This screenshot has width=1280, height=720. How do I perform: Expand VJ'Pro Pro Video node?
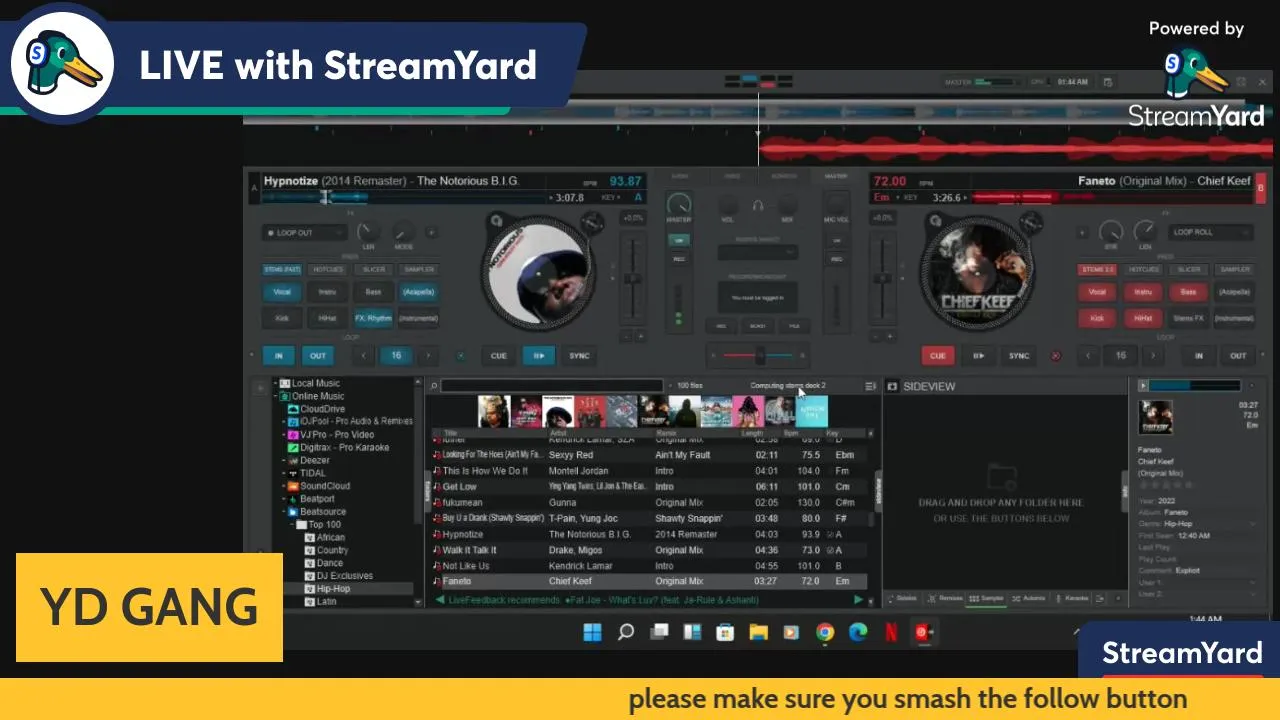pos(283,434)
